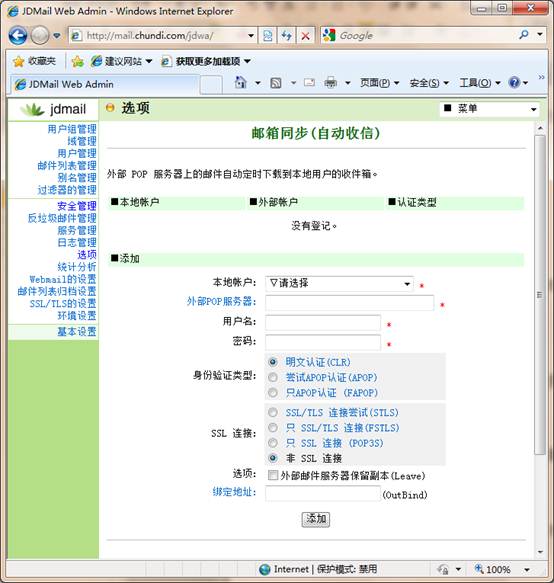Click the Home page icon
This screenshot has width=554, height=583.
[241, 82]
